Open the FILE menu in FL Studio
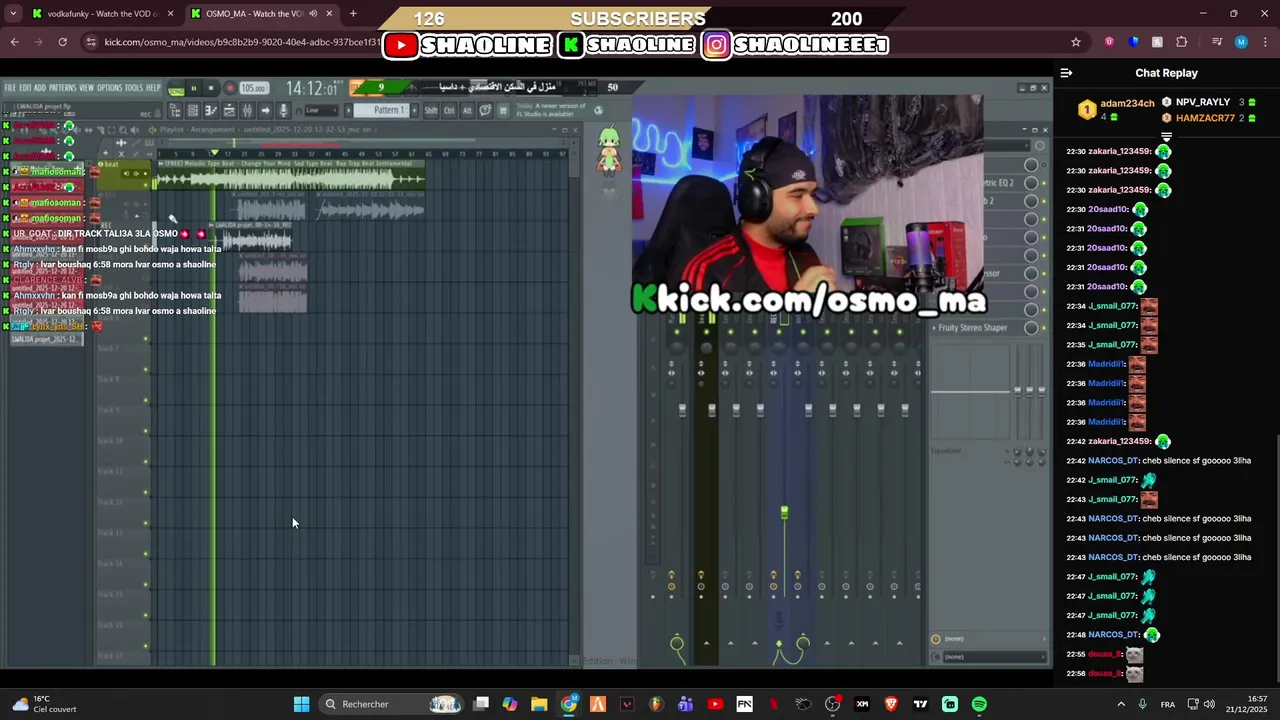This screenshot has height=720, width=1280. pyautogui.click(x=10, y=88)
